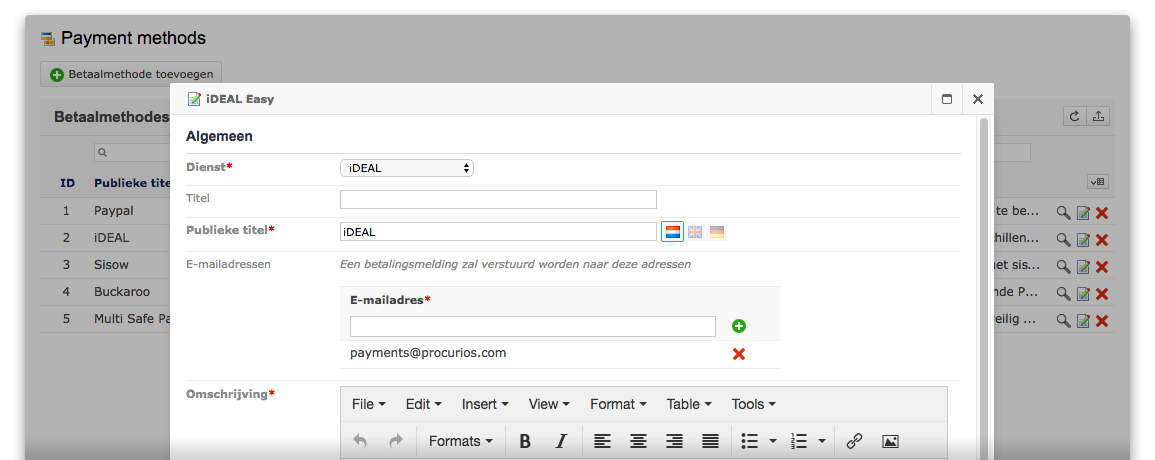Image resolution: width=1155 pixels, height=460 pixels.
Task: Open the editor Edit menu
Action: pos(424,404)
